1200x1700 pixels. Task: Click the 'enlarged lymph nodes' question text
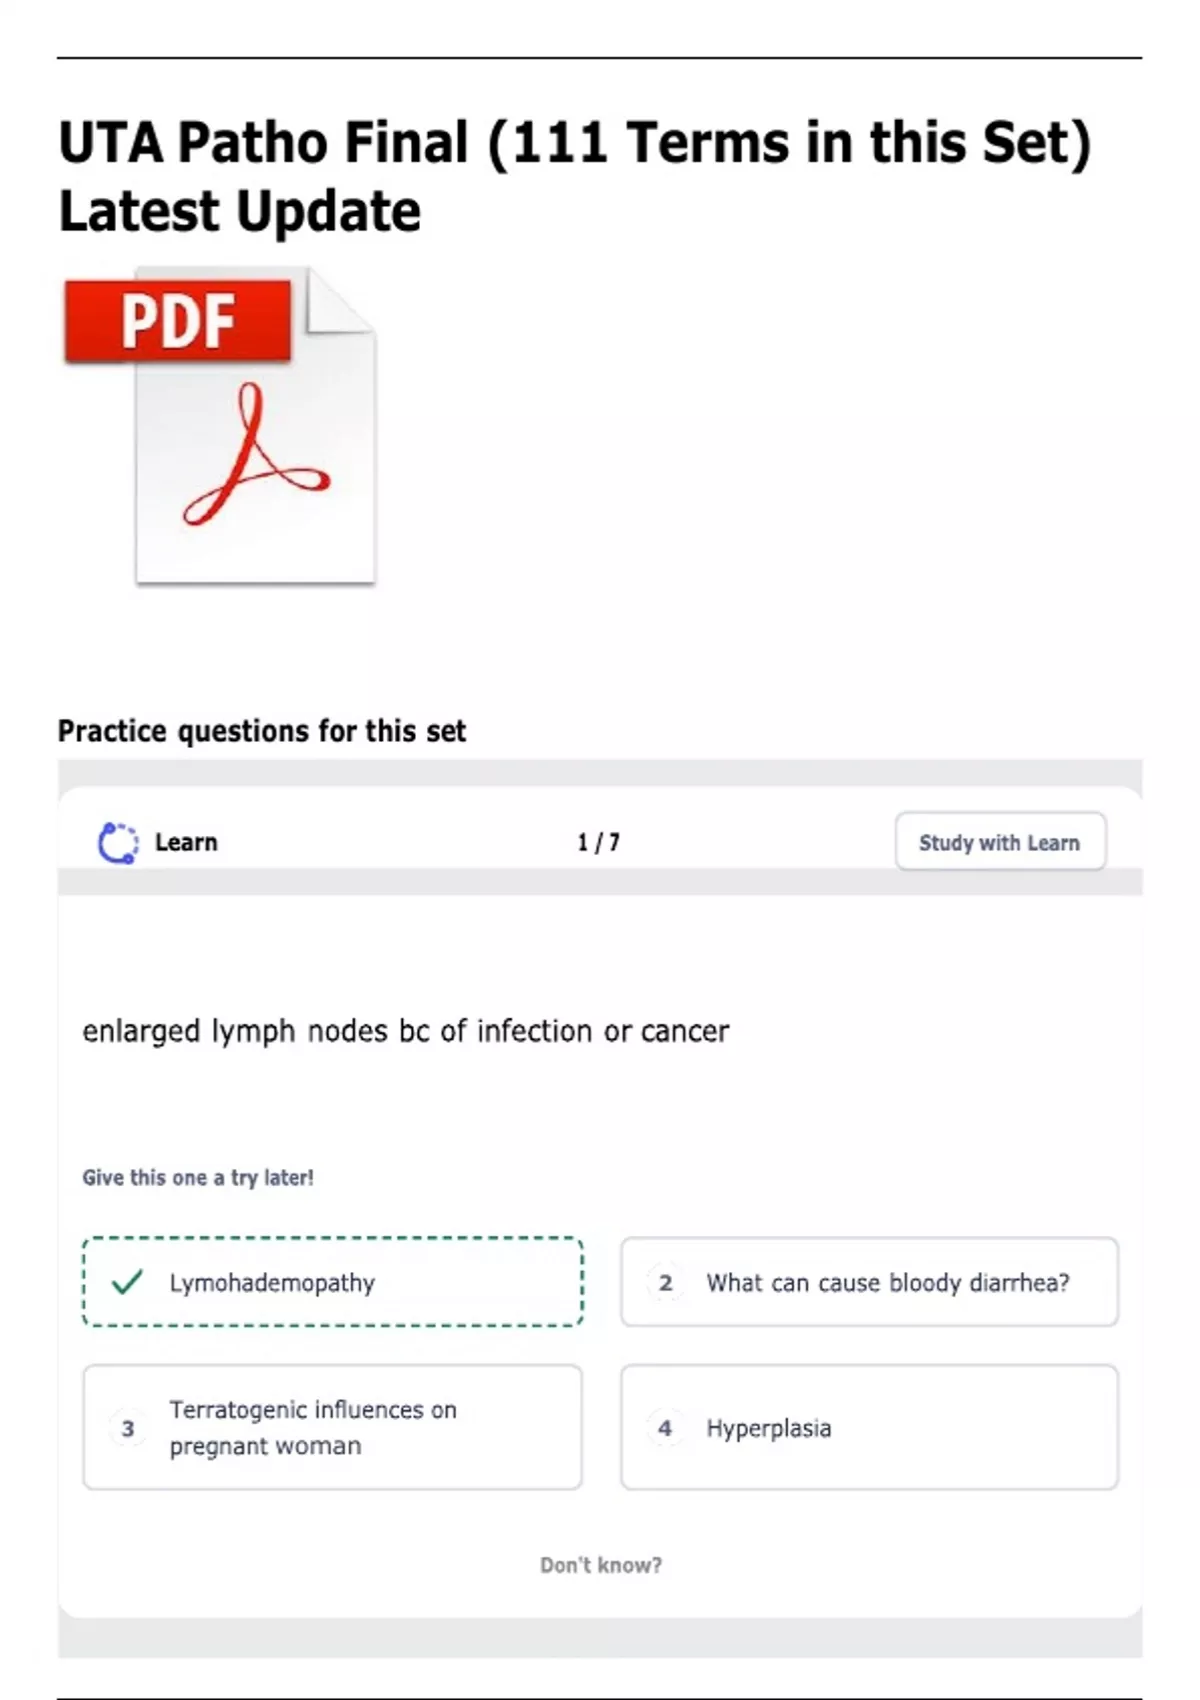tap(405, 1031)
